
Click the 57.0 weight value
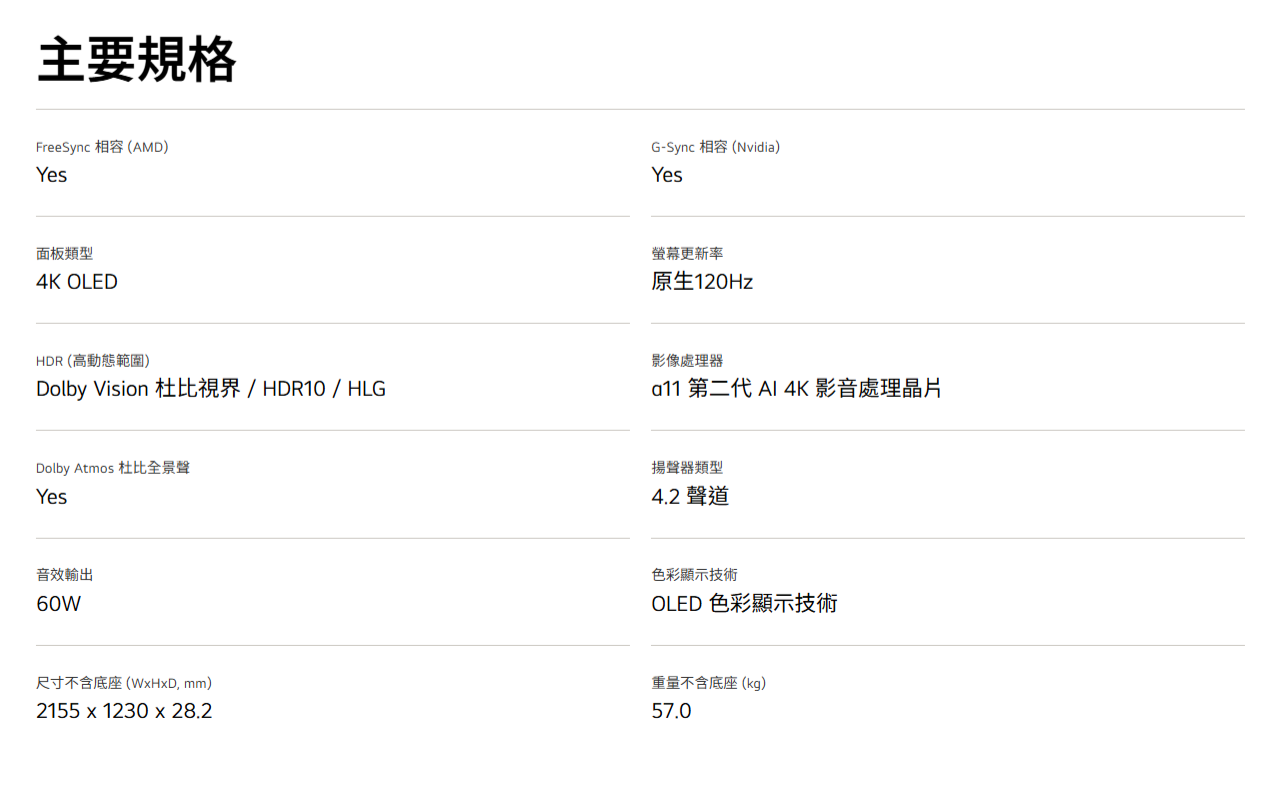(671, 711)
